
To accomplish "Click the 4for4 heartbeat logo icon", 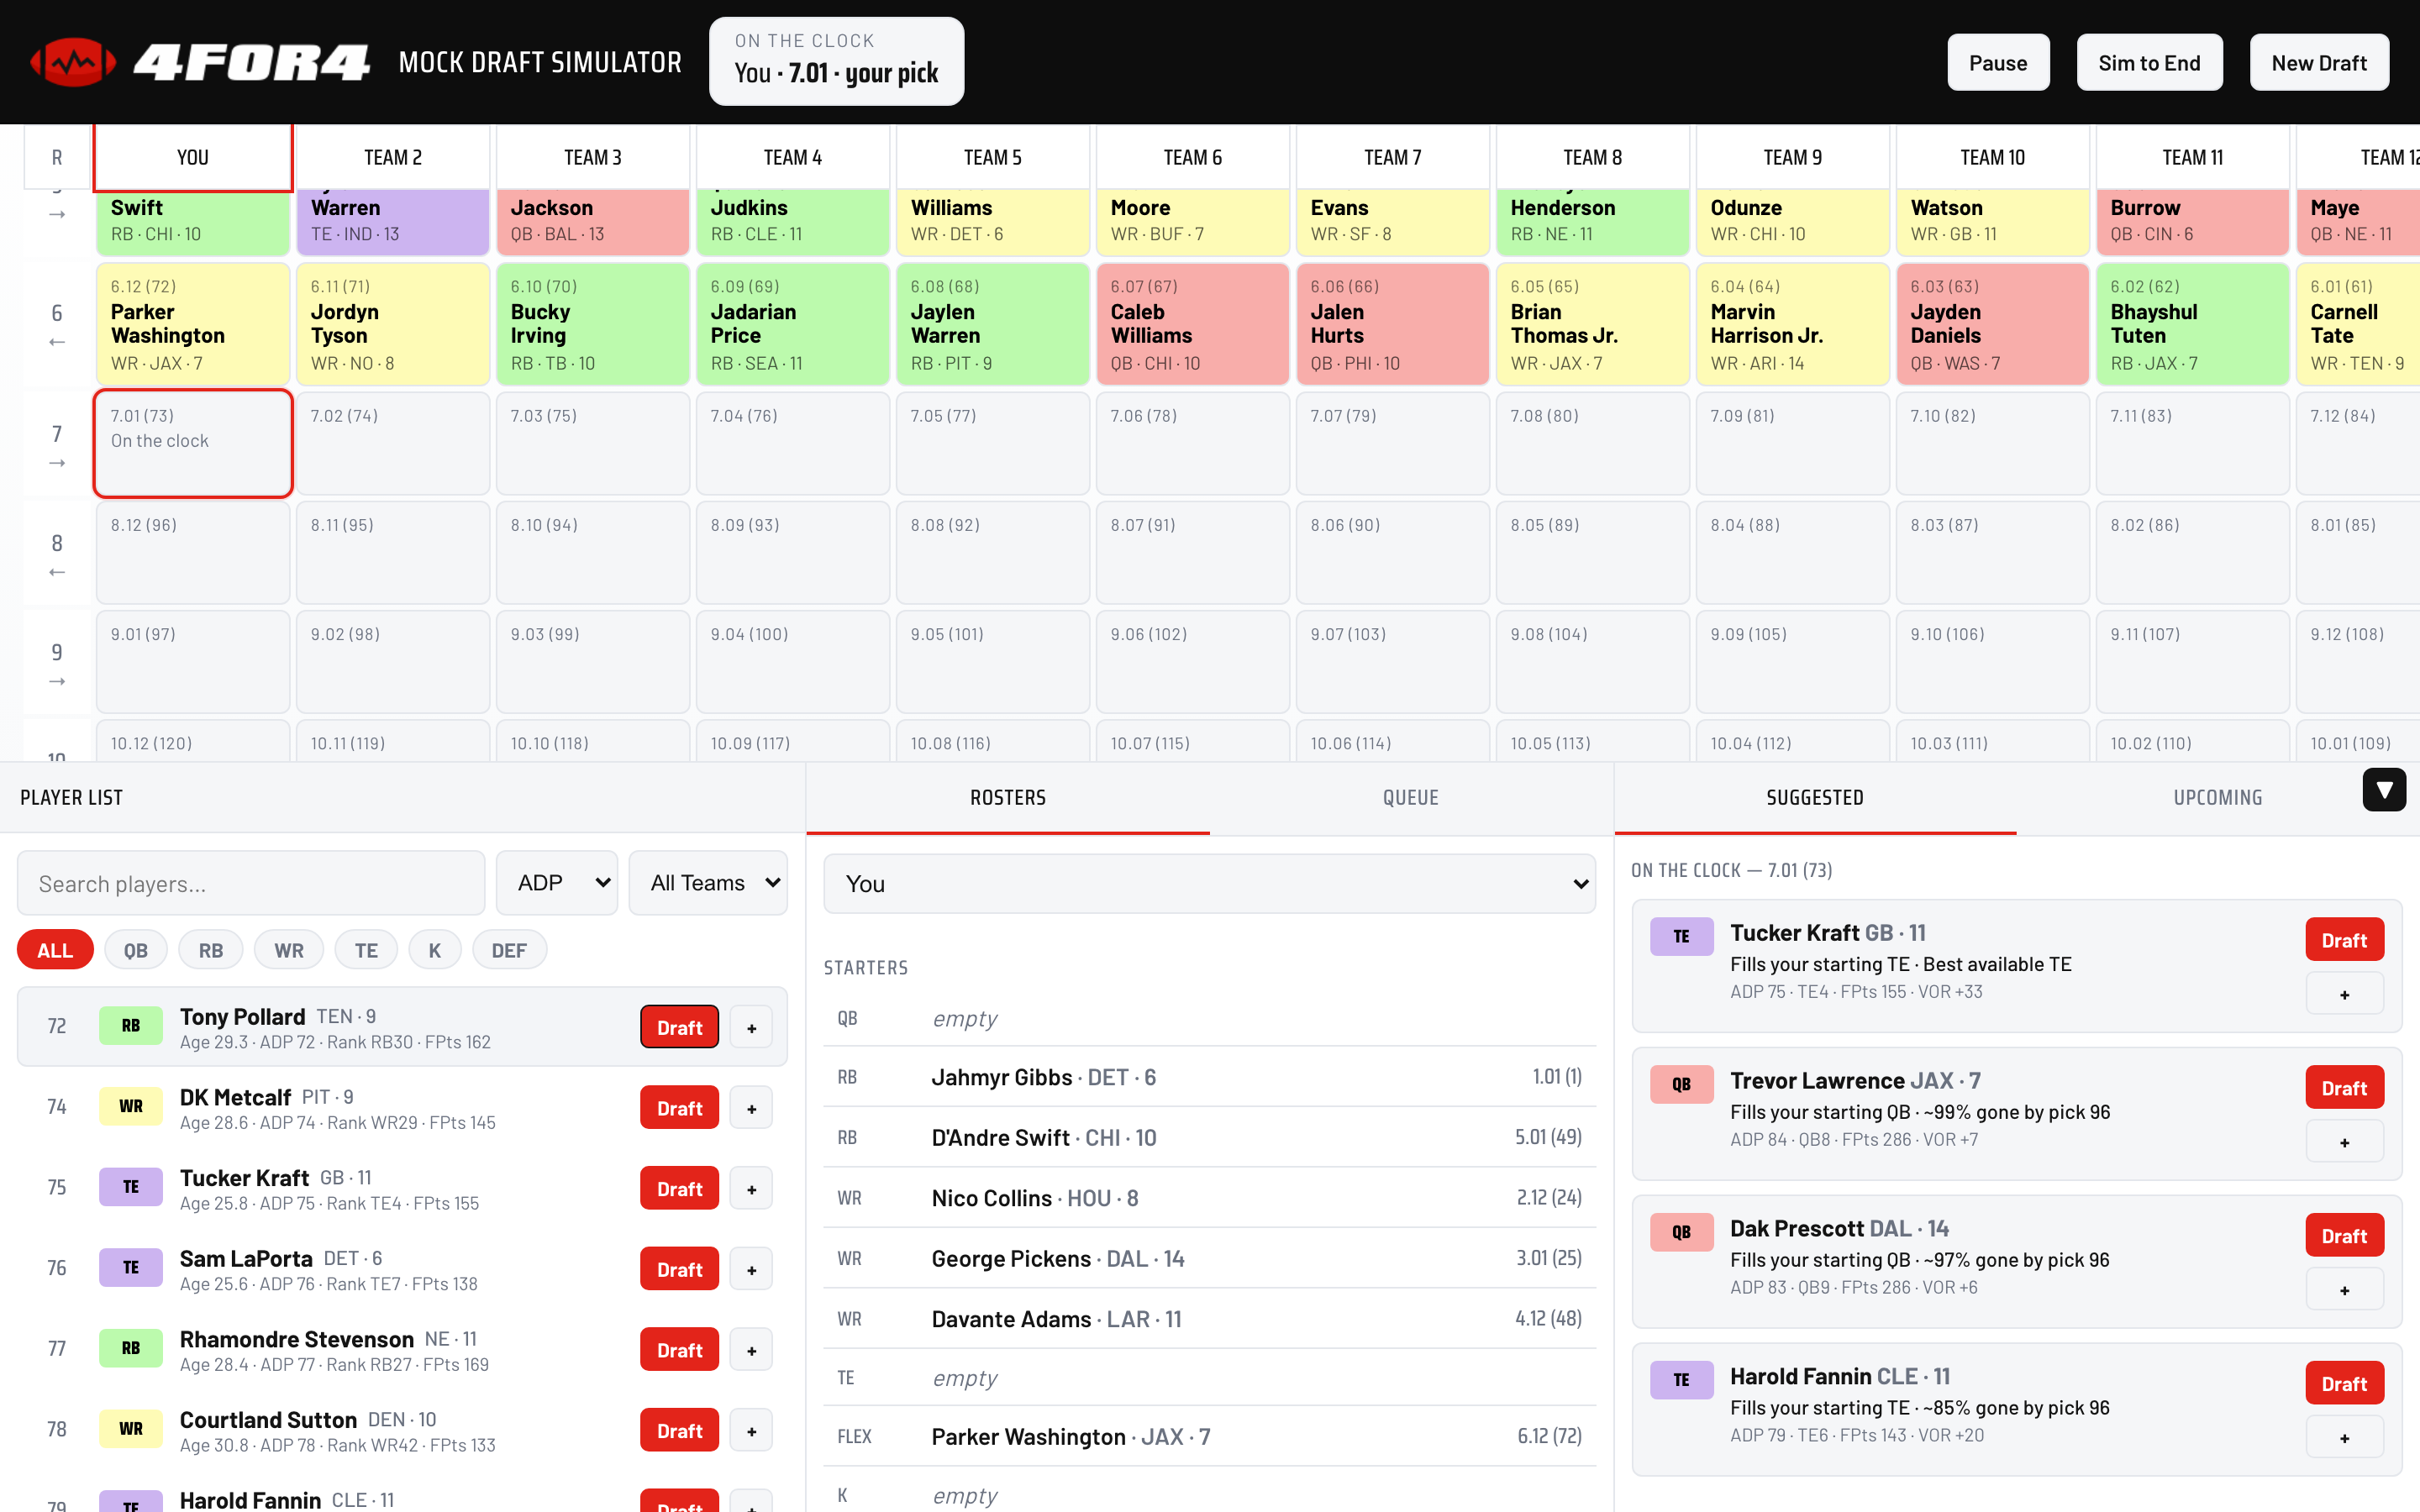I will point(73,62).
